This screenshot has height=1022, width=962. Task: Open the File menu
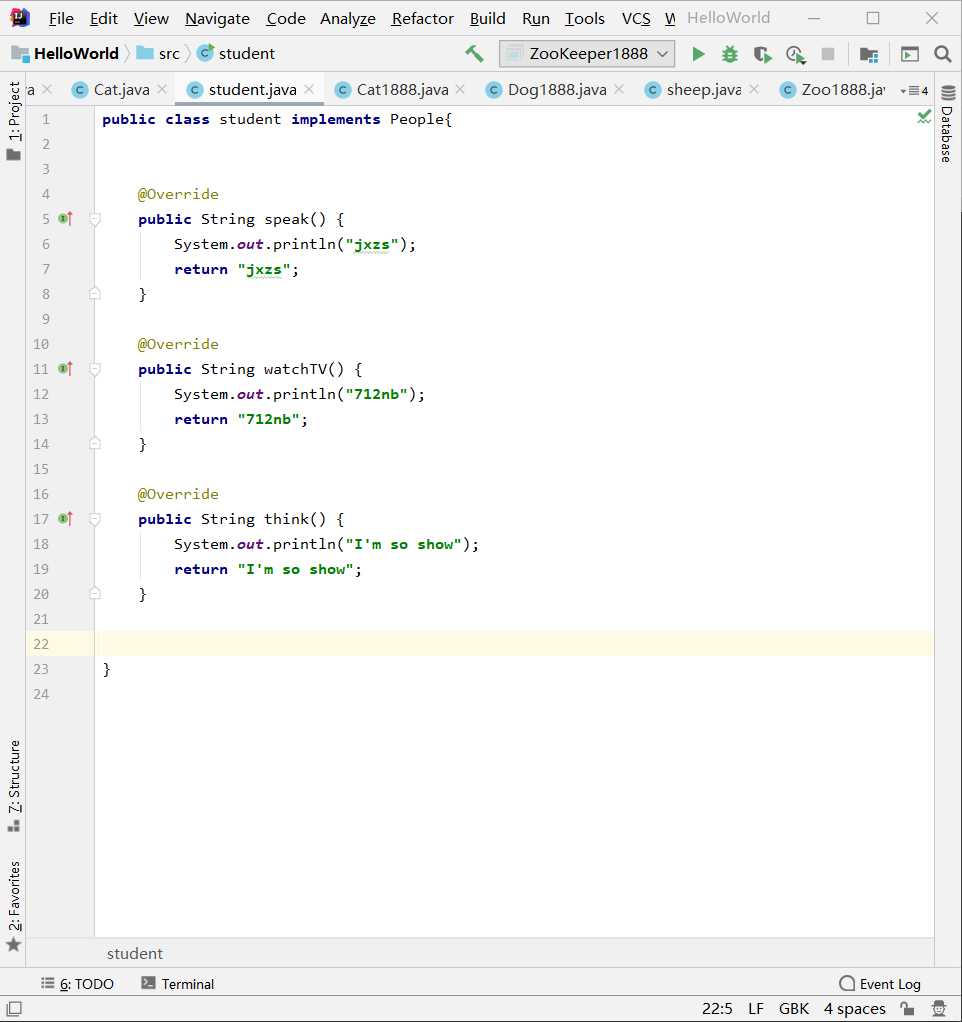click(61, 19)
